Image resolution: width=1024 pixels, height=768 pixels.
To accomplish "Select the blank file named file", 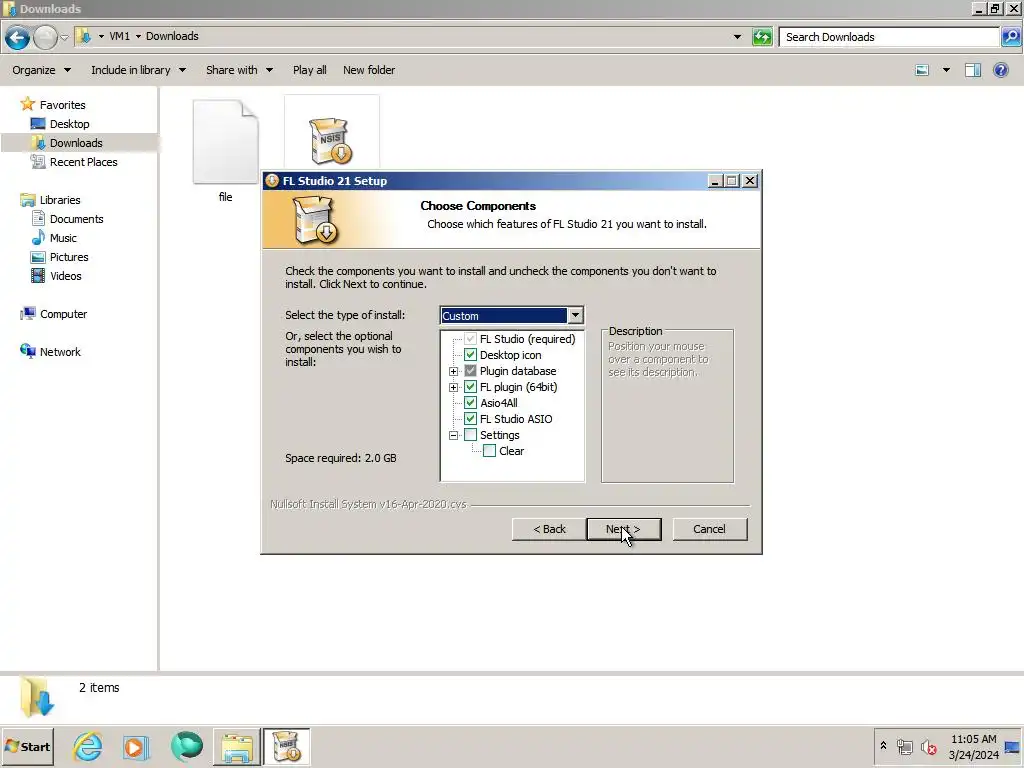I will (225, 152).
